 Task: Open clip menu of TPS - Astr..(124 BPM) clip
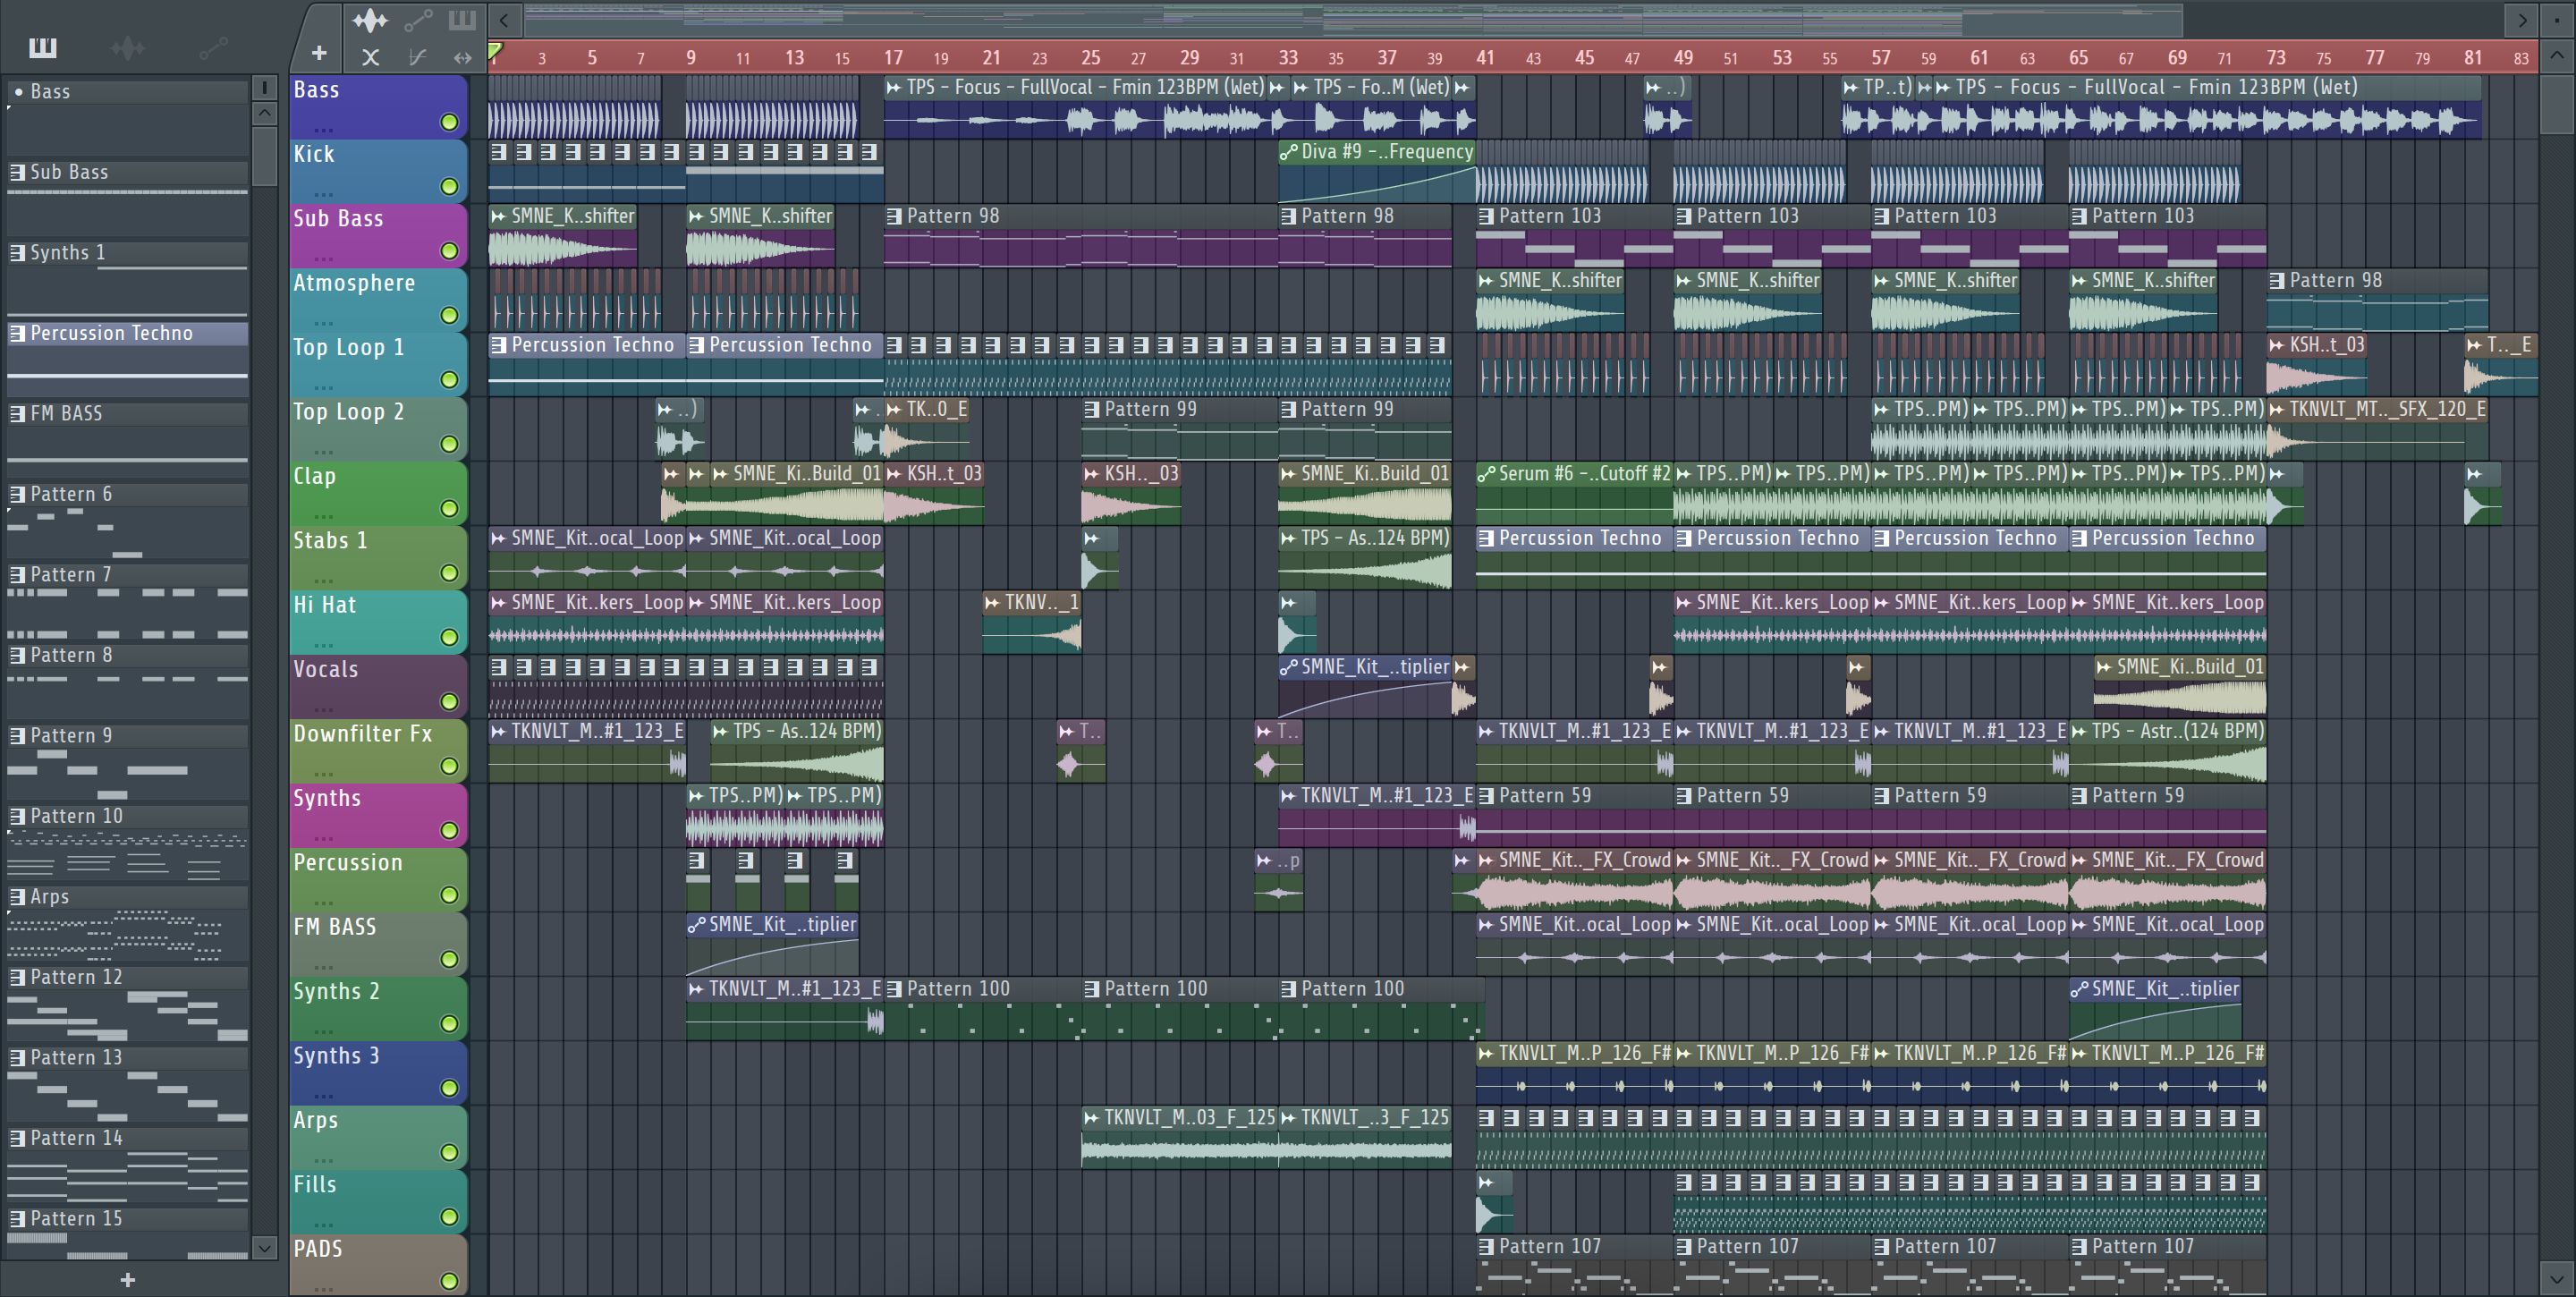(x=2080, y=731)
